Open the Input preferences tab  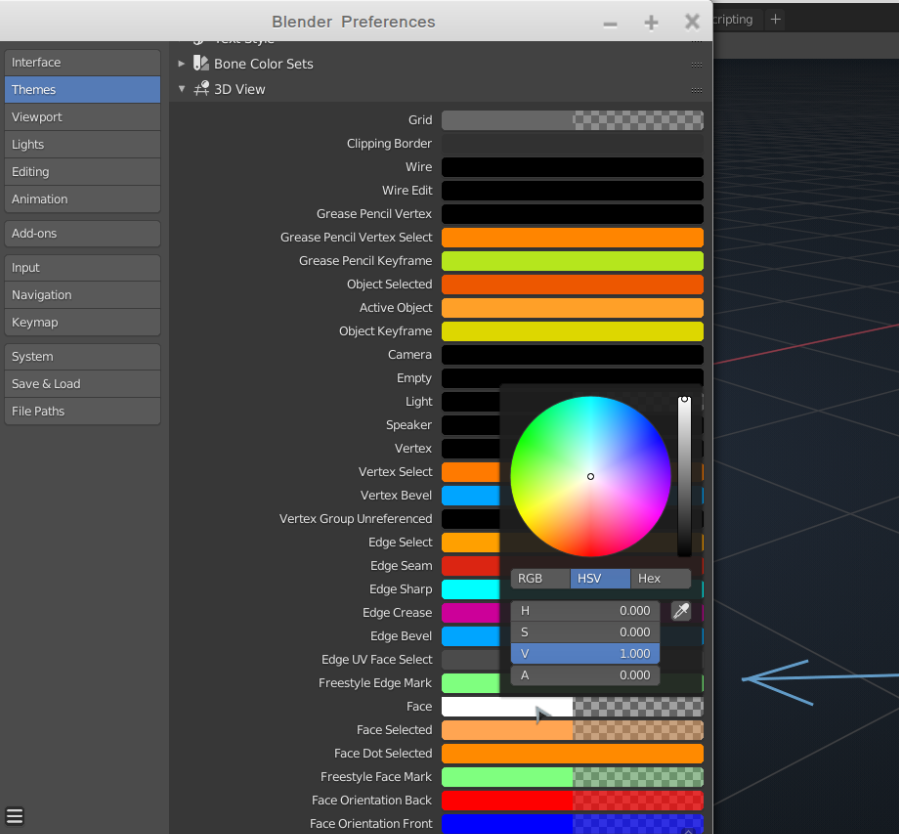point(83,268)
